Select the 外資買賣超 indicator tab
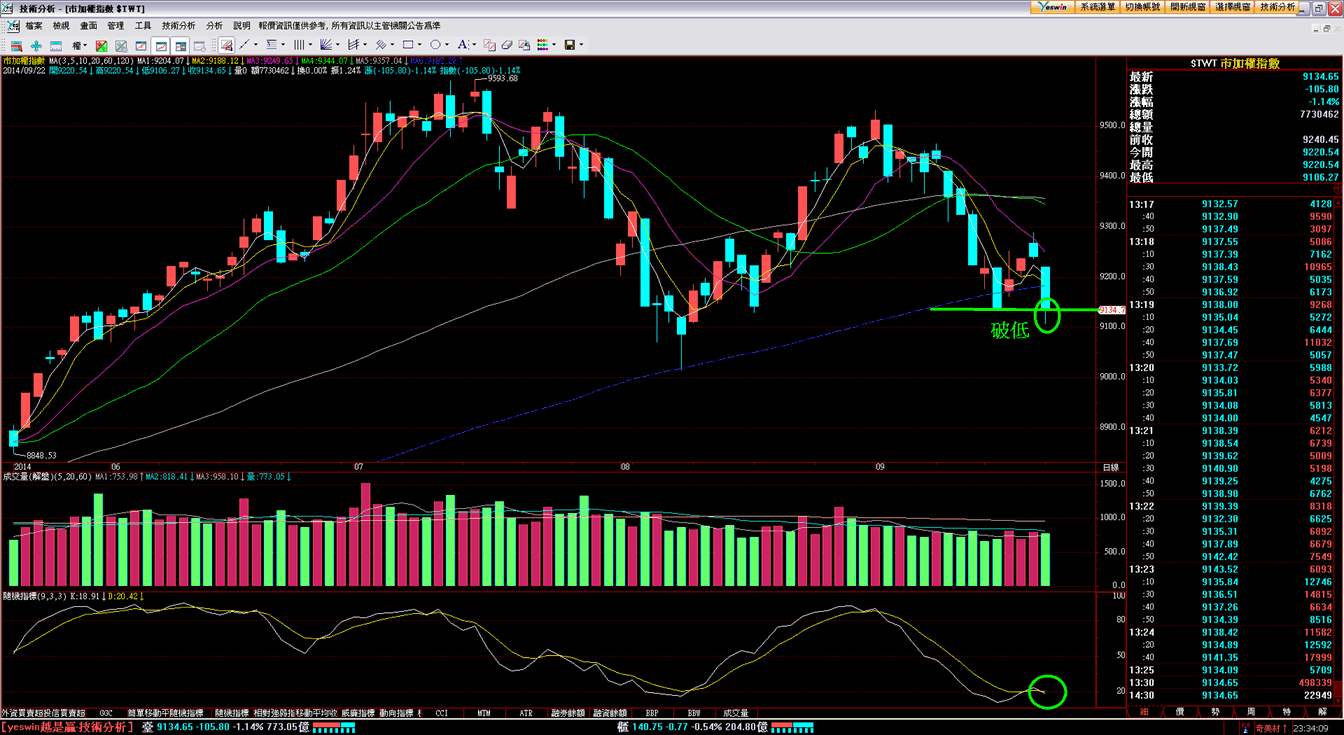The image size is (1344, 735). click(22, 713)
